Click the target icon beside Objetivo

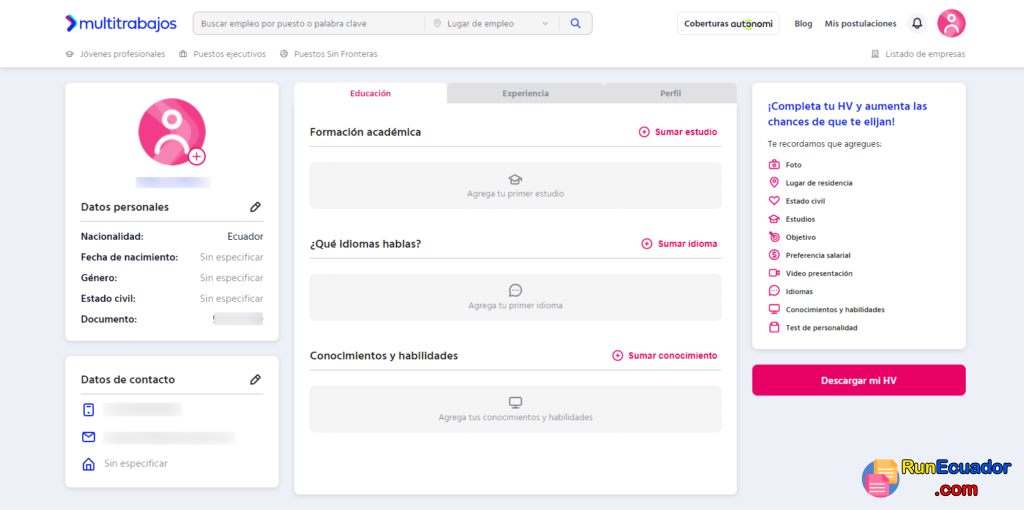tap(774, 237)
